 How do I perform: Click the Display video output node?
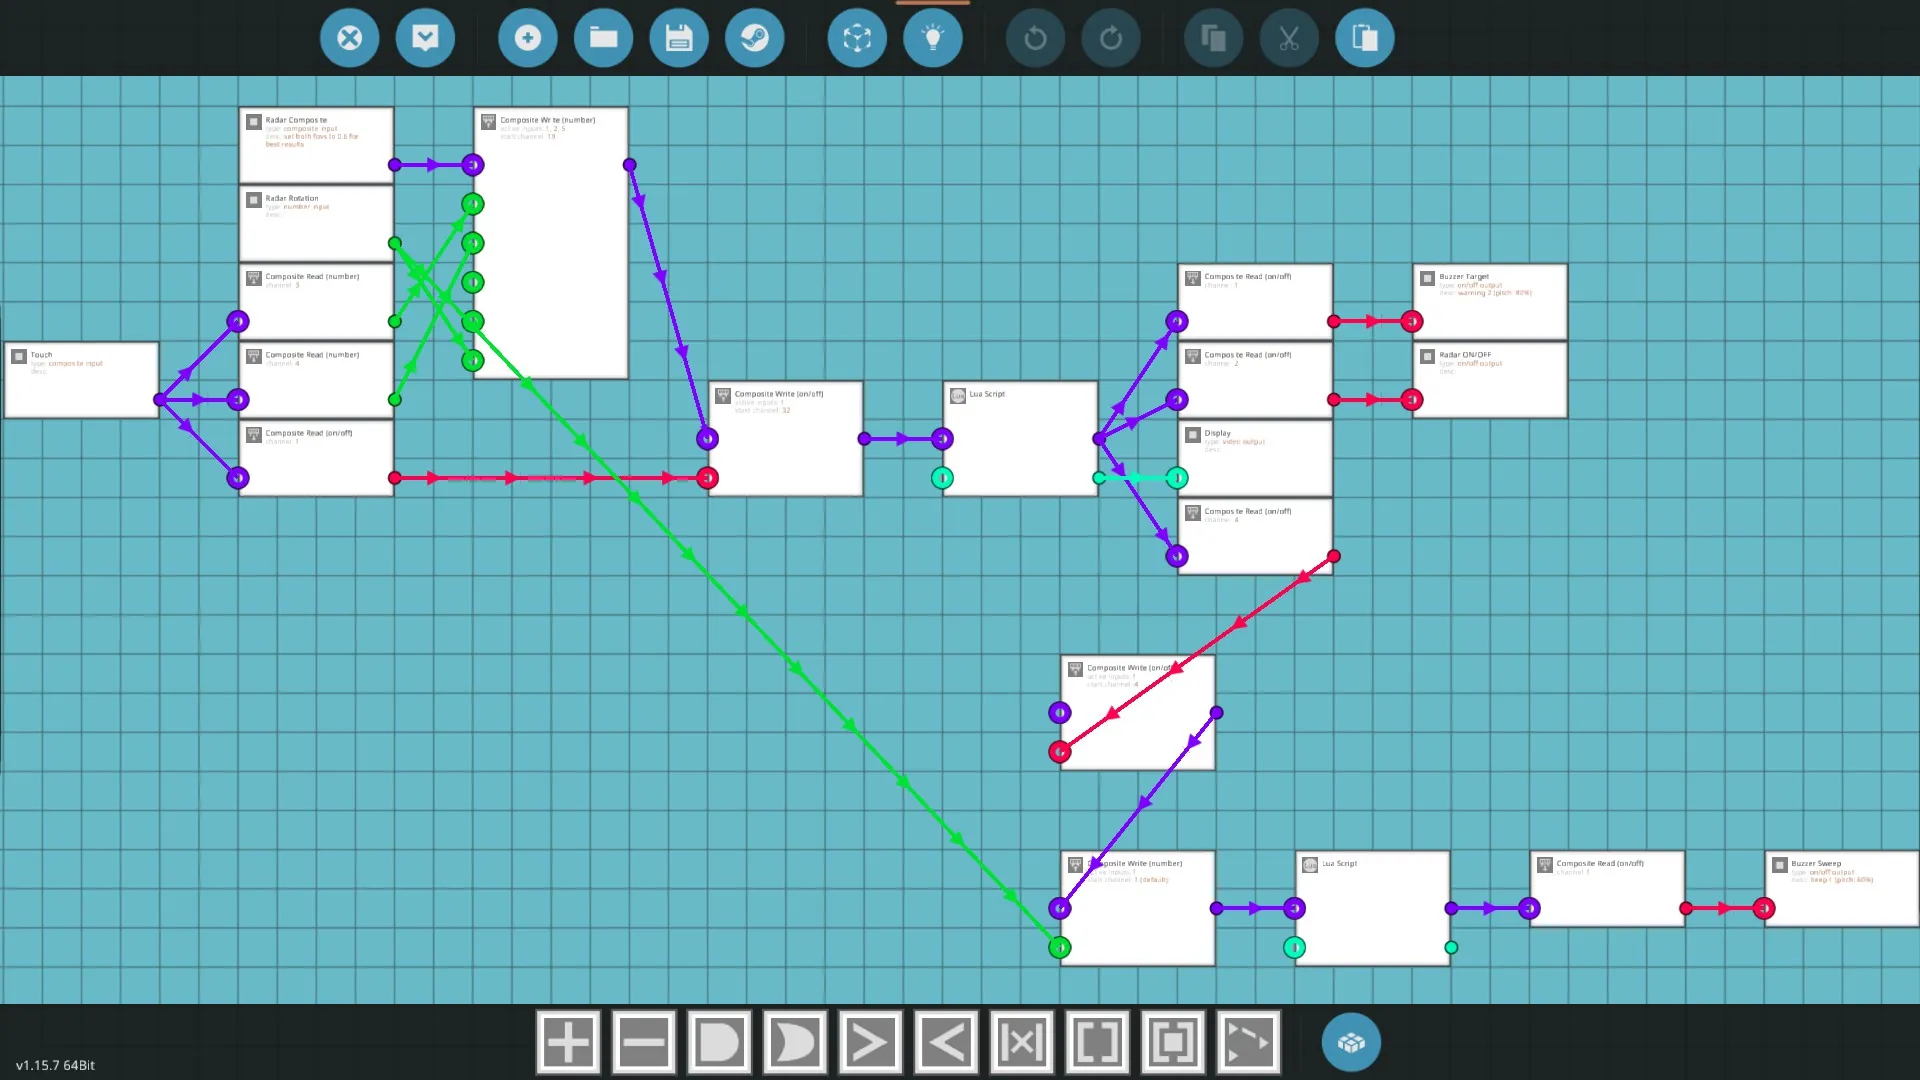[x=1255, y=458]
